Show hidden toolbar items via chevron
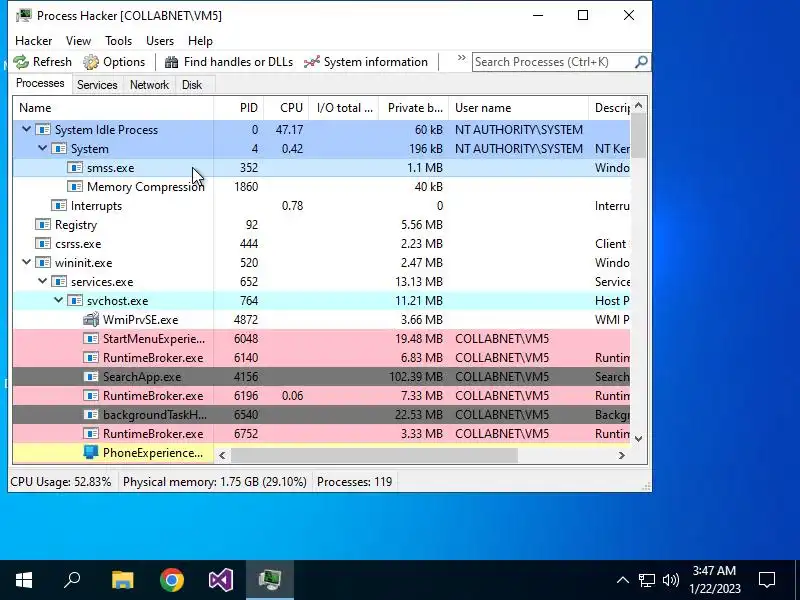Image resolution: width=800 pixels, height=600 pixels. coord(461,58)
